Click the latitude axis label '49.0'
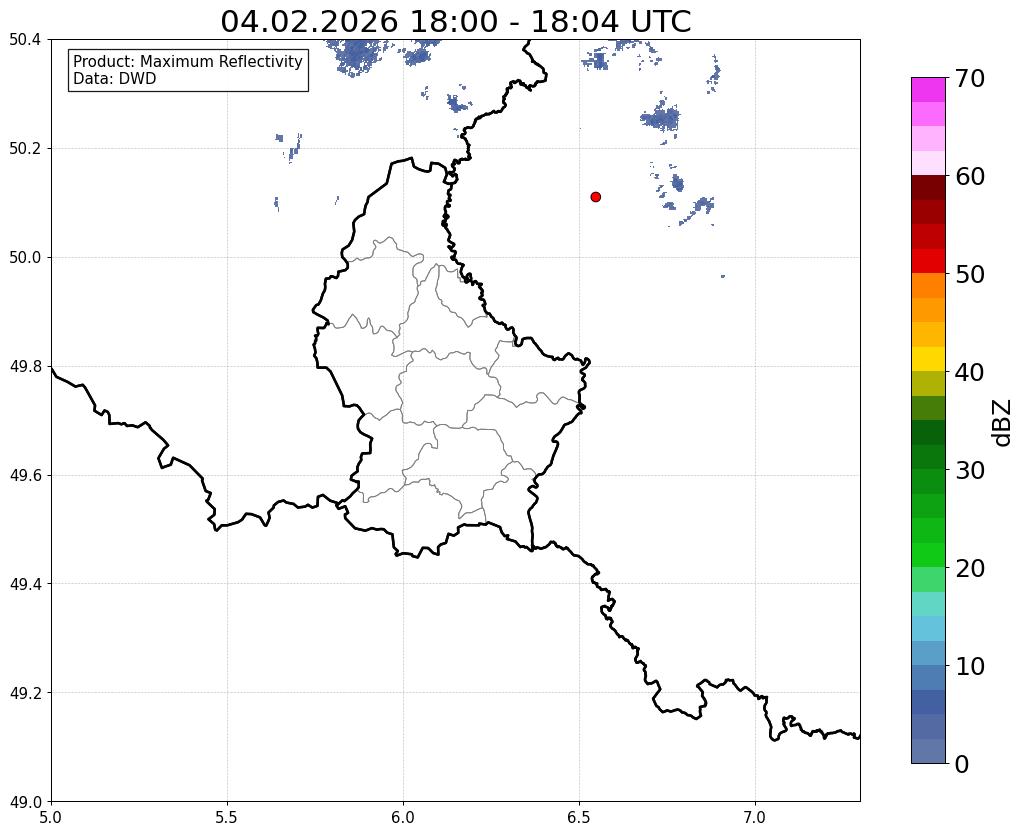 pyautogui.click(x=25, y=802)
